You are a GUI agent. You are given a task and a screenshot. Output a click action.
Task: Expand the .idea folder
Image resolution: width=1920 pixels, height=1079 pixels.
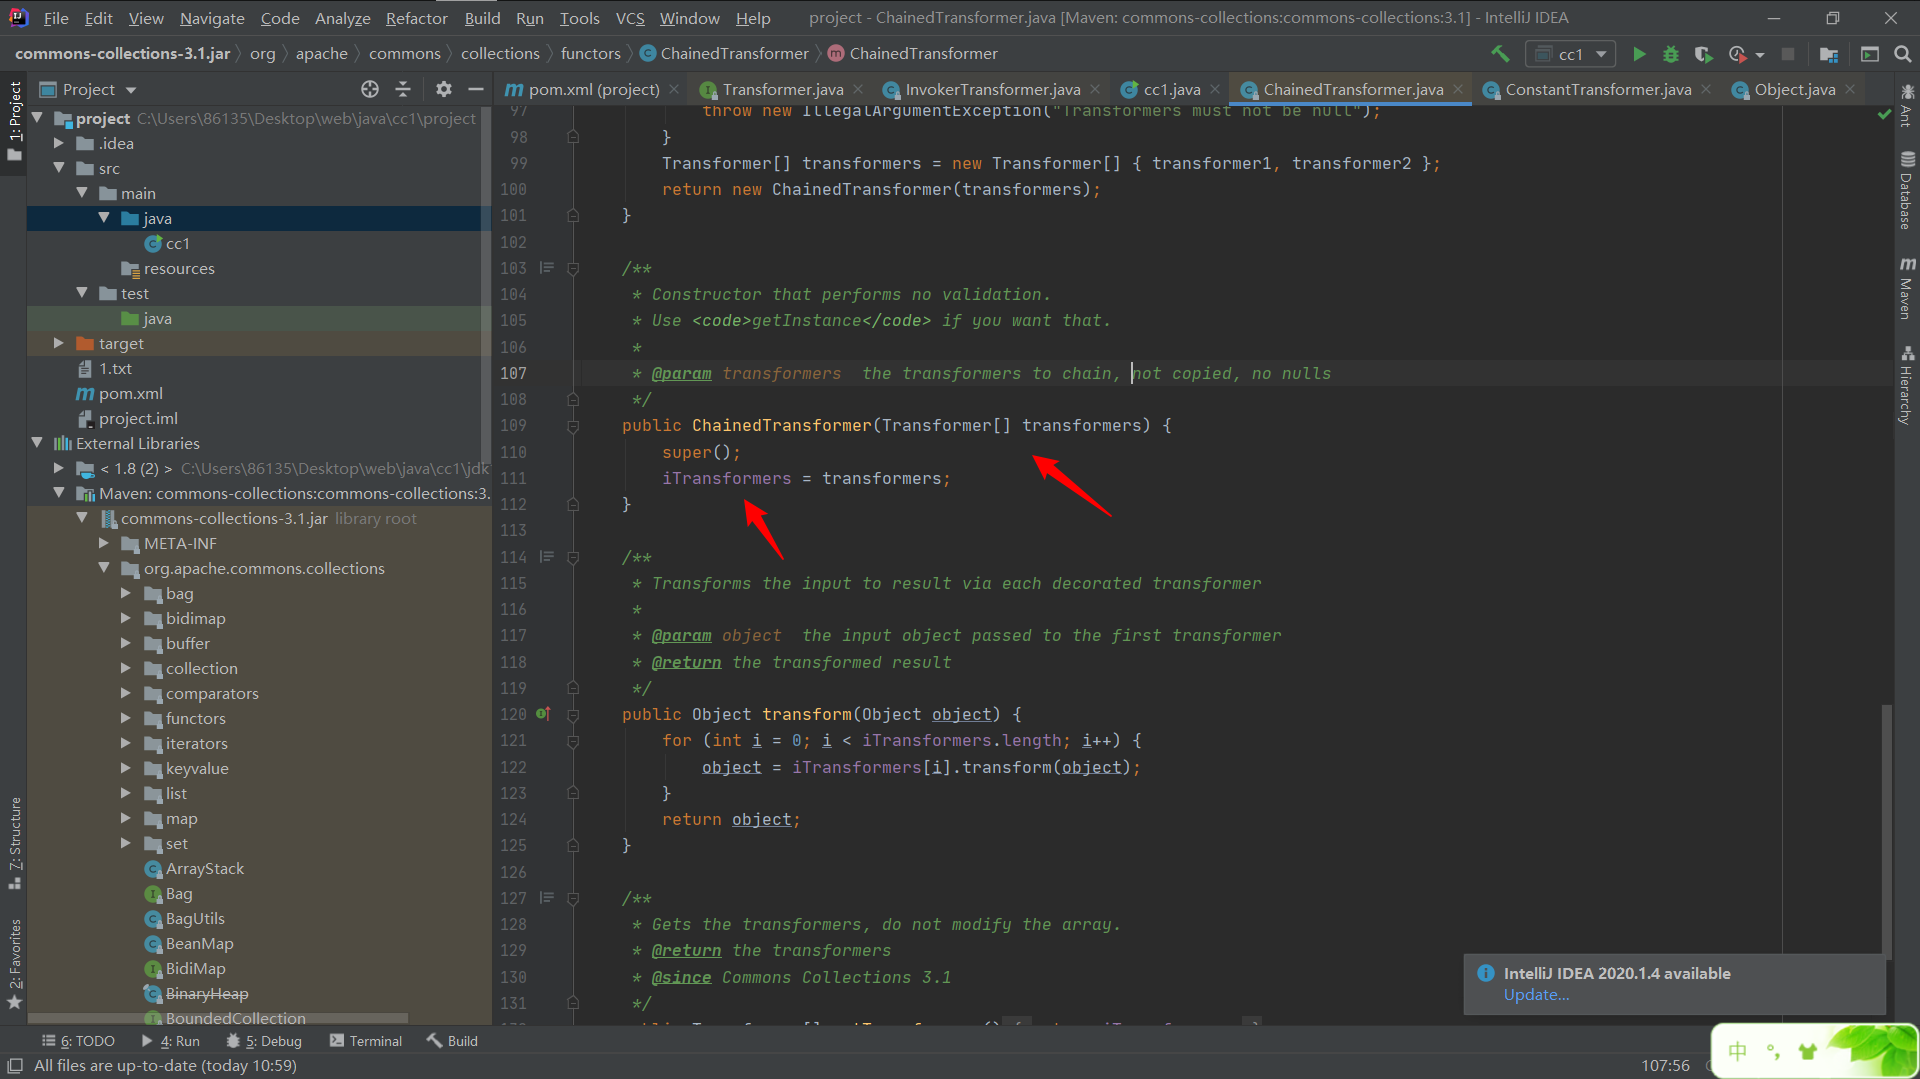click(59, 143)
